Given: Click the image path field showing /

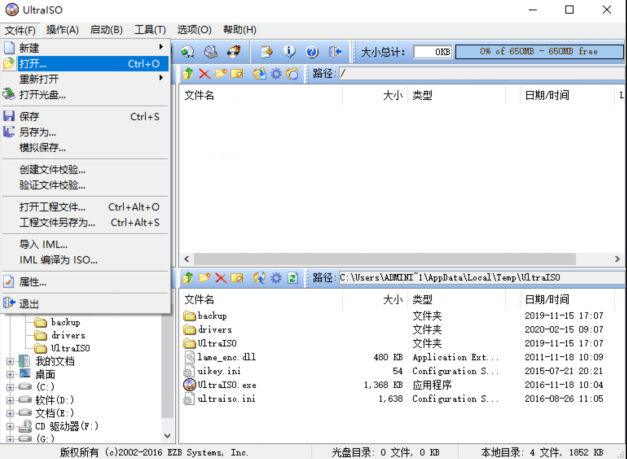Looking at the screenshot, I should coord(482,74).
